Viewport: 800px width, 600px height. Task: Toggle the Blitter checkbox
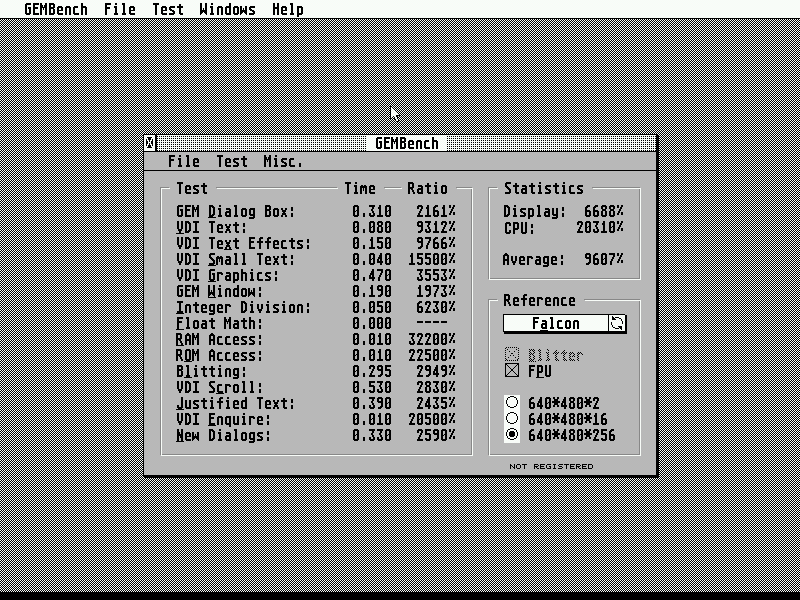[513, 355]
